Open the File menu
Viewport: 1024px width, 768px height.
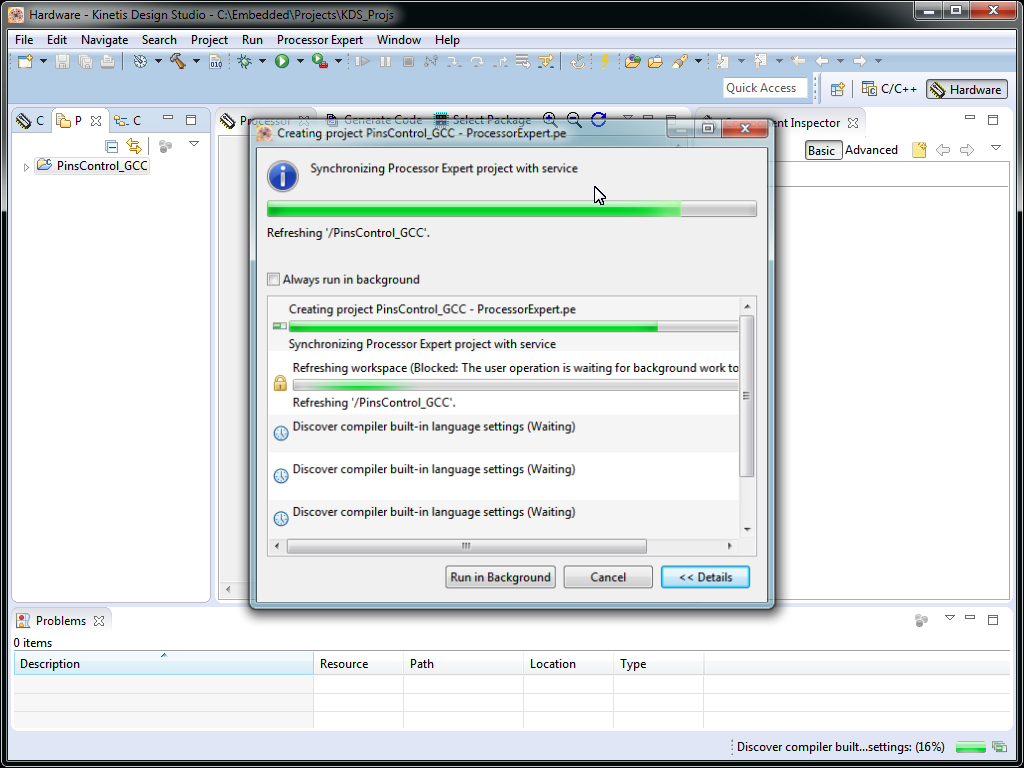[x=24, y=40]
